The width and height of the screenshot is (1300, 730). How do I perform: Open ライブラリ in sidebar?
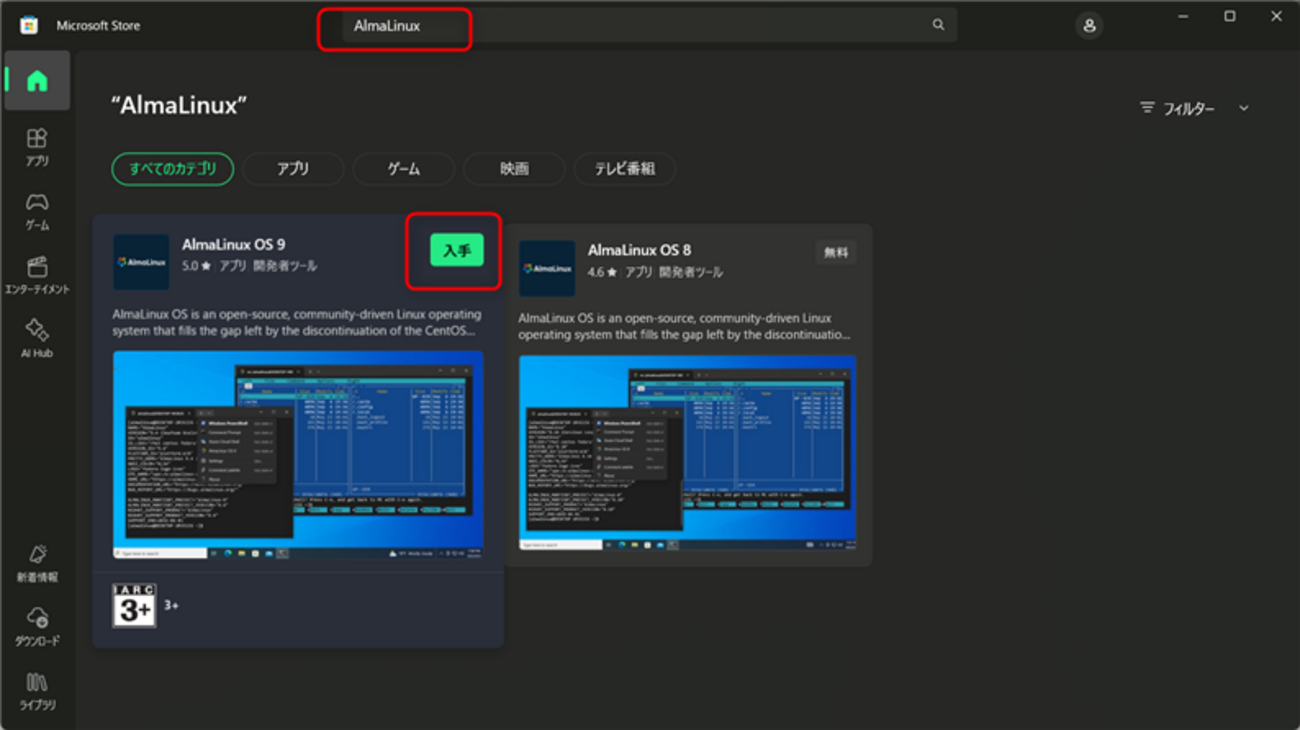click(x=37, y=692)
